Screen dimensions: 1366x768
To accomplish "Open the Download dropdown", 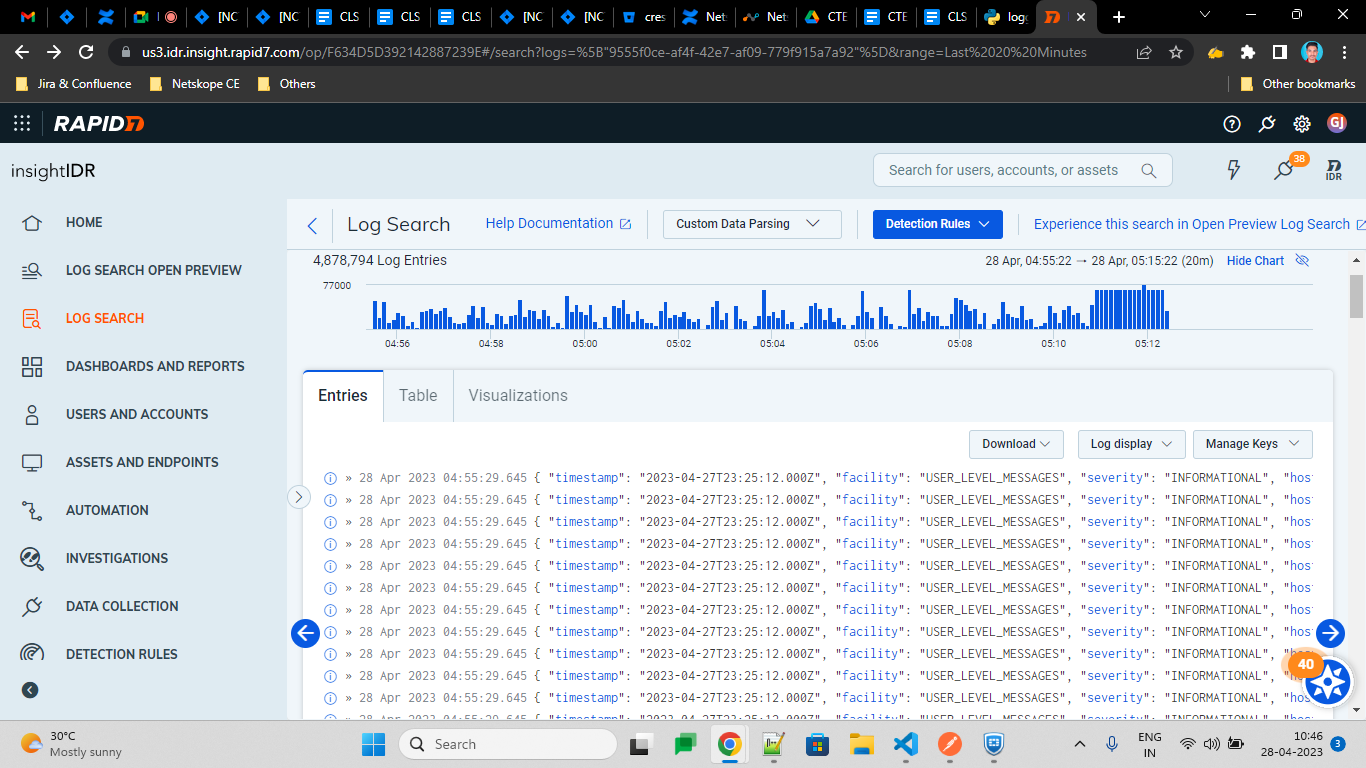I will [x=1015, y=444].
